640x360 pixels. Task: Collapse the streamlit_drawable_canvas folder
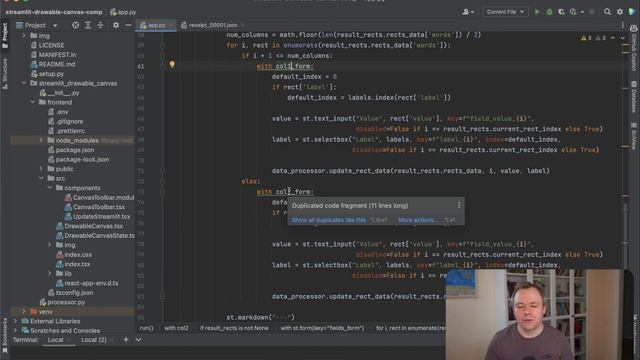click(x=24, y=83)
